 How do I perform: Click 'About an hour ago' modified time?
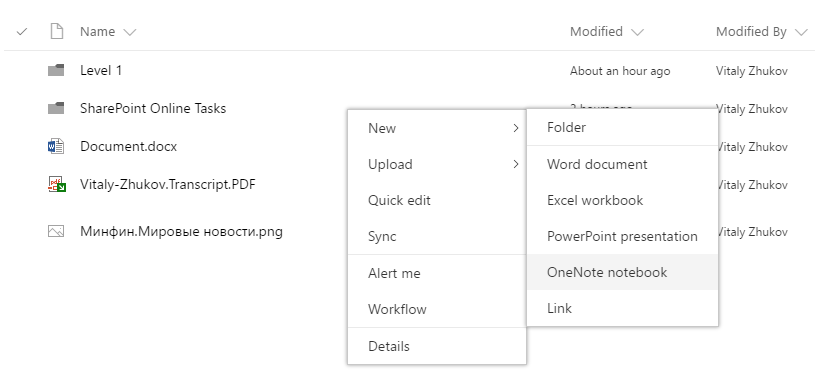point(620,71)
